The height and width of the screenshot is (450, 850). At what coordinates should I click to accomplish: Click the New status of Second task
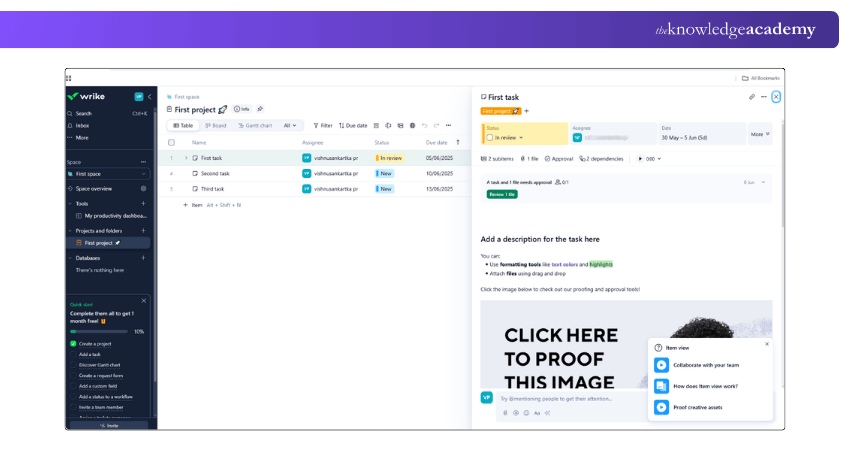[x=385, y=173]
